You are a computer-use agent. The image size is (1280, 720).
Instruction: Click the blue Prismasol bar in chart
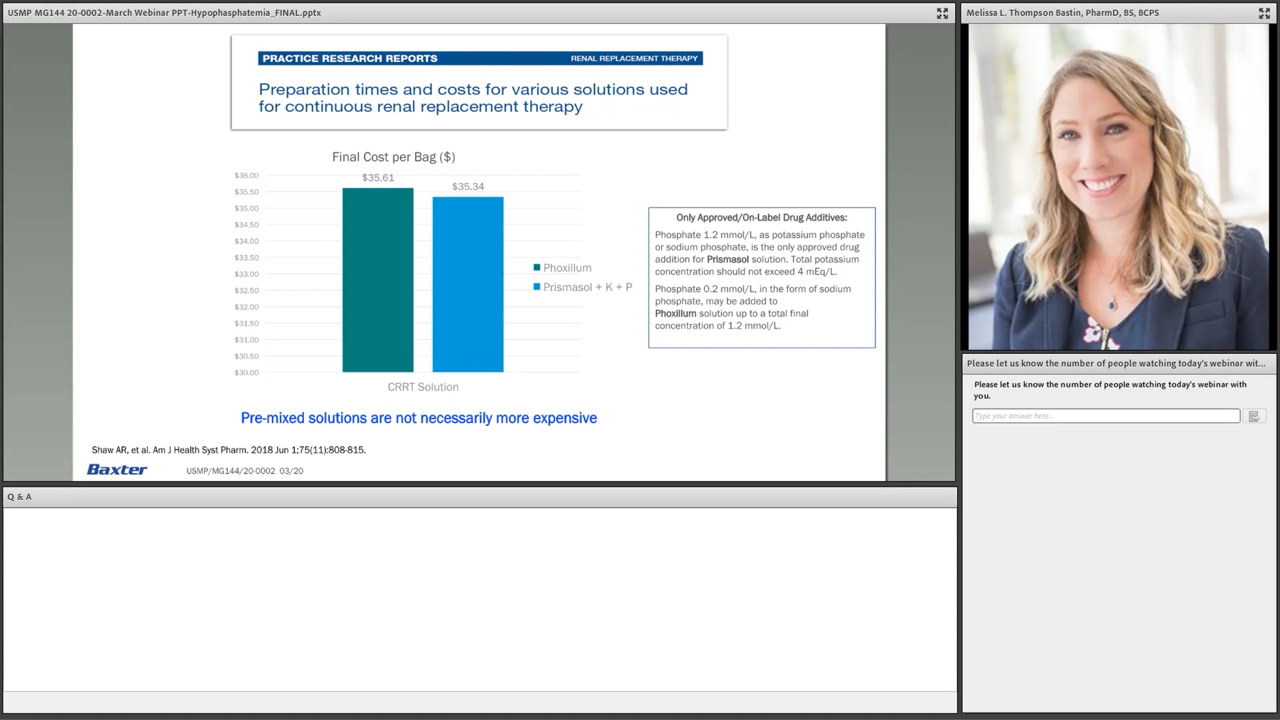pyautogui.click(x=468, y=284)
